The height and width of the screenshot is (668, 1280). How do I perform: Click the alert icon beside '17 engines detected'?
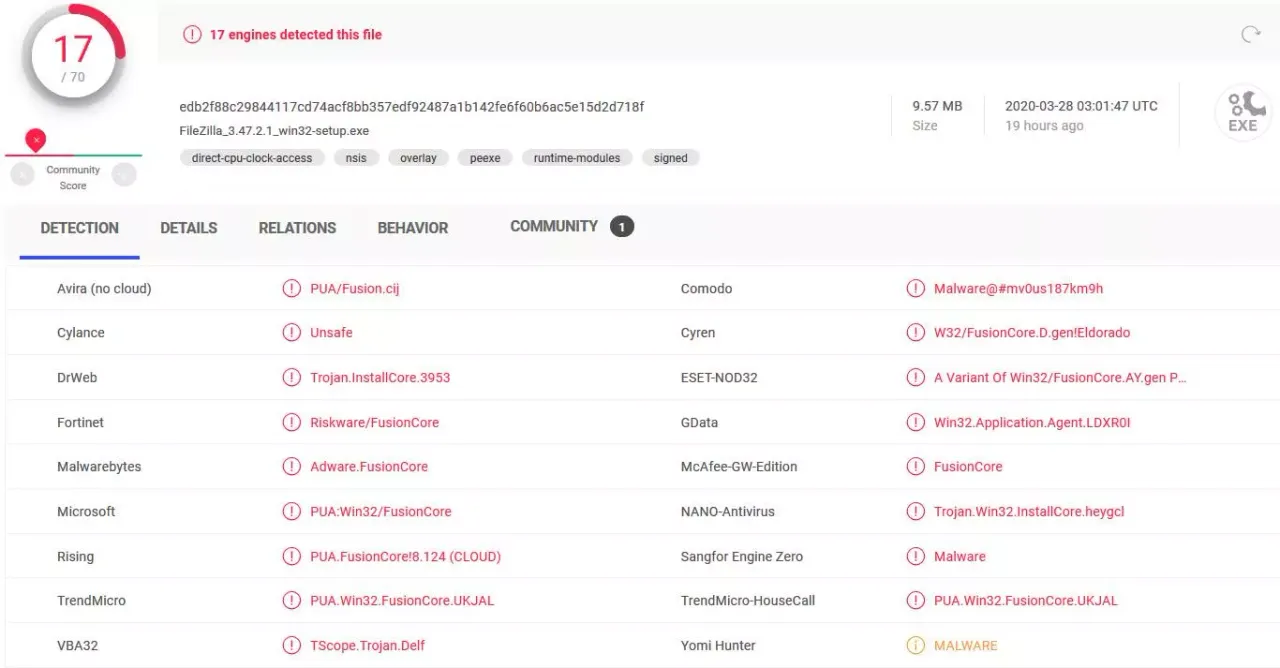click(x=192, y=34)
